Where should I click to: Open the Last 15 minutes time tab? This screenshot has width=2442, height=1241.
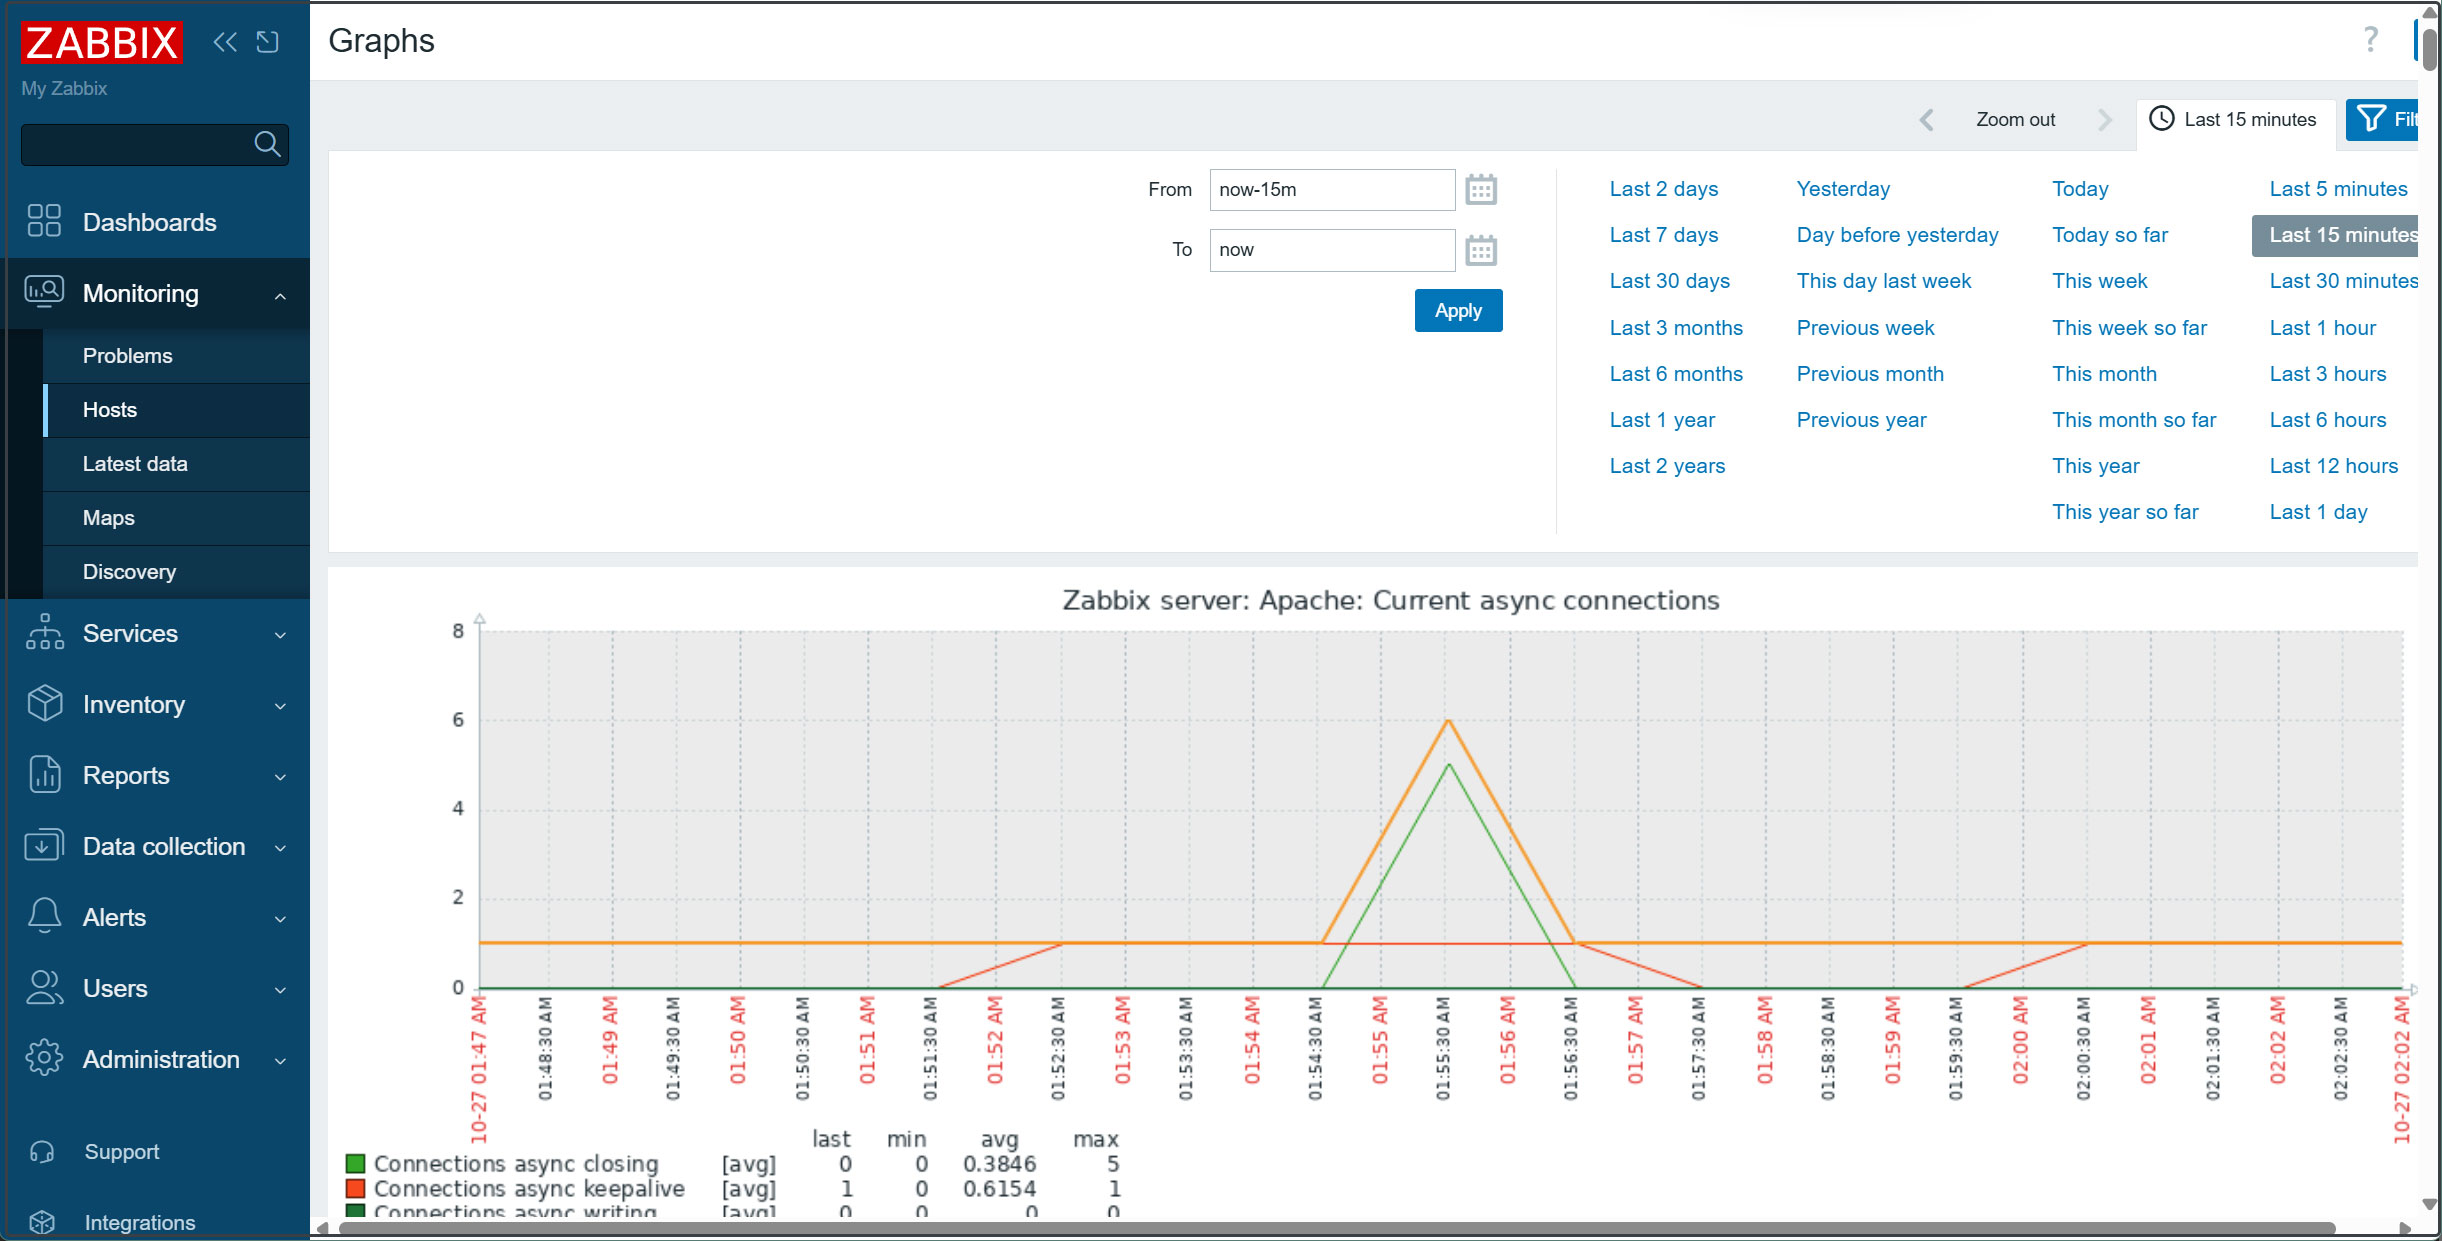[2234, 120]
